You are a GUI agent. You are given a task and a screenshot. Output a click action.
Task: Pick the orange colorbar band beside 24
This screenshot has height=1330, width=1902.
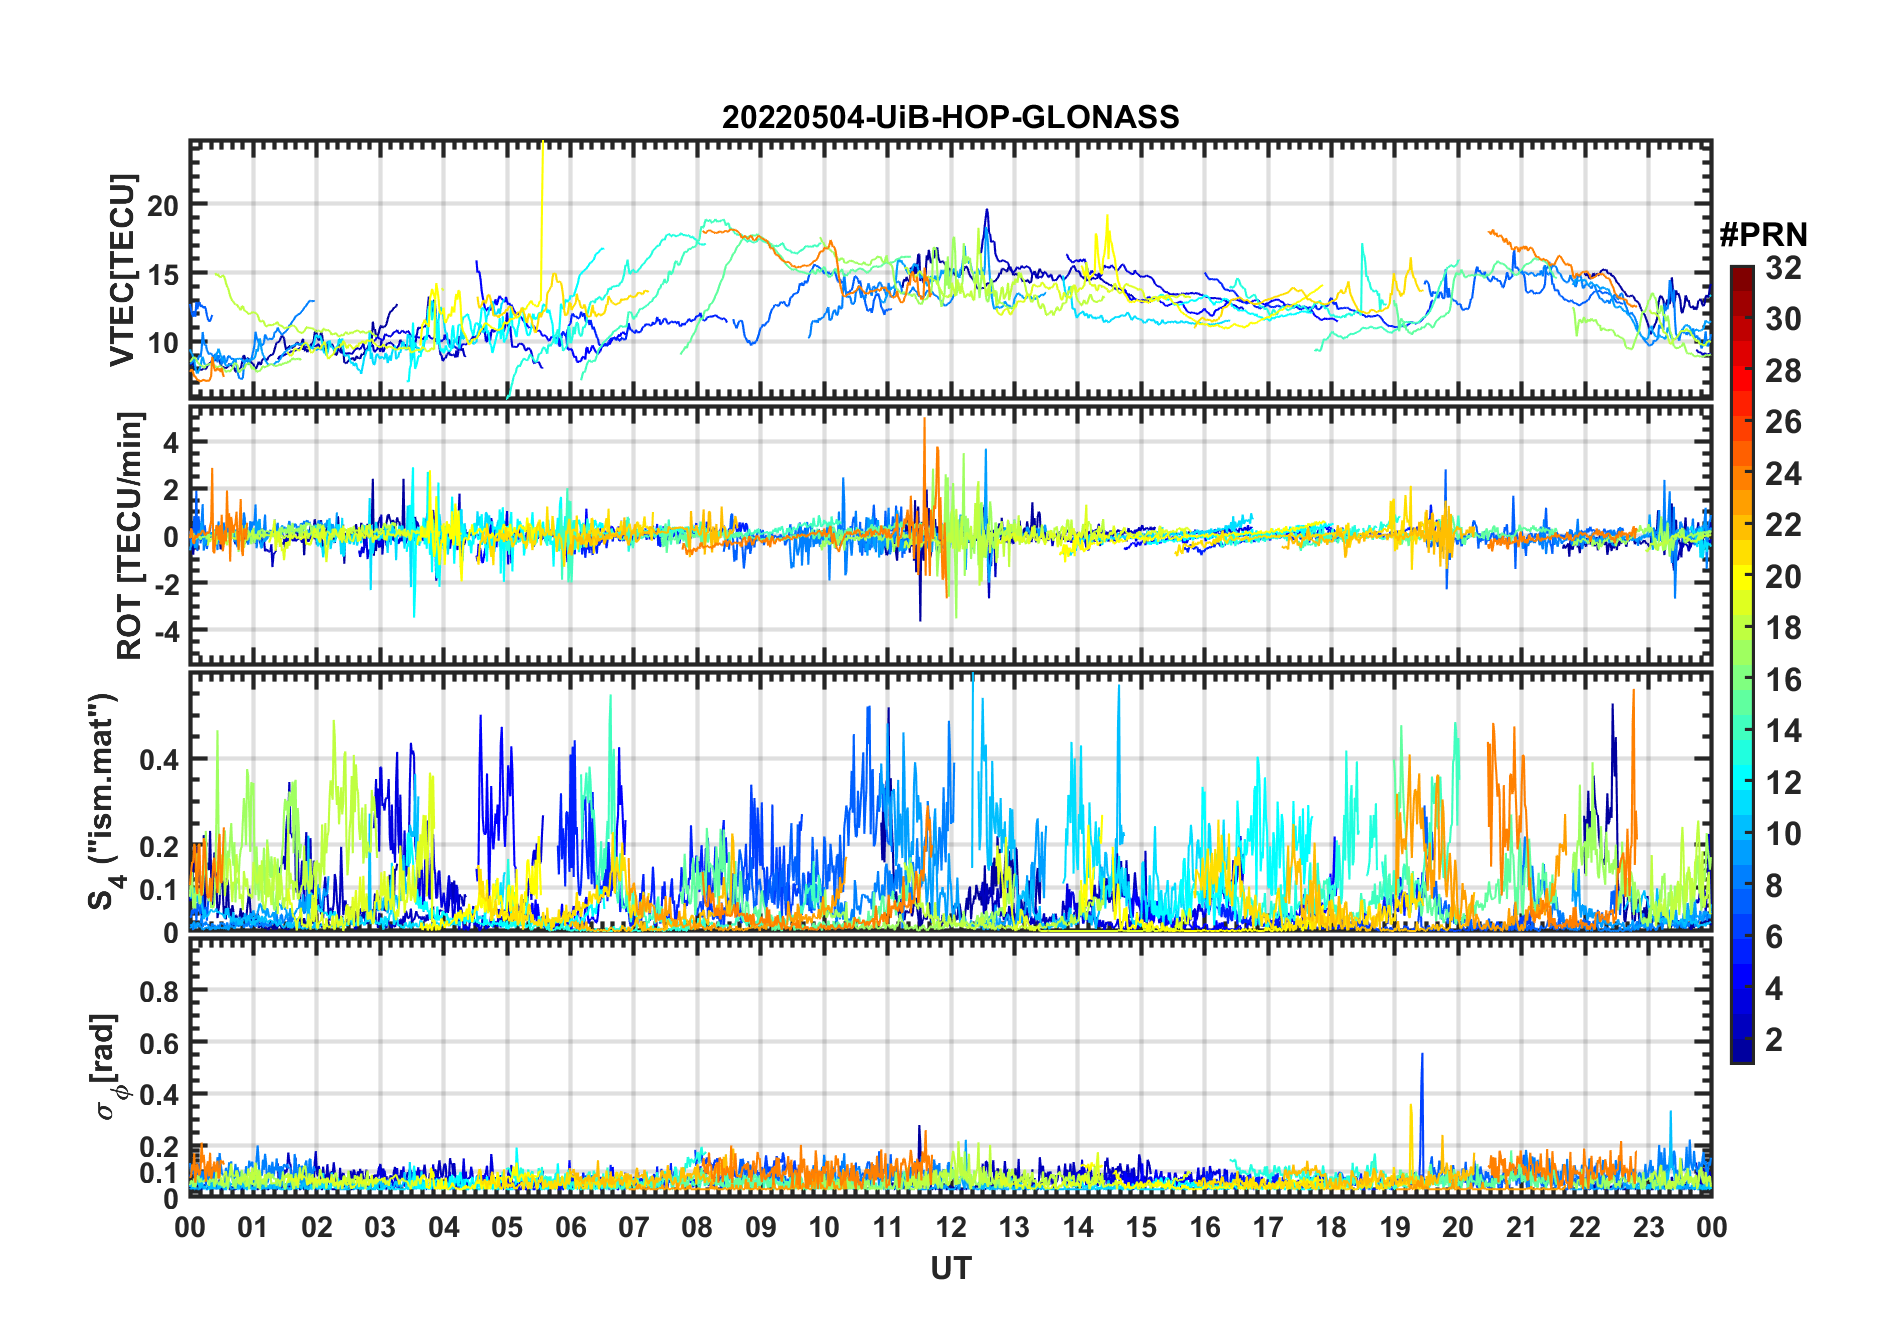tap(1741, 473)
